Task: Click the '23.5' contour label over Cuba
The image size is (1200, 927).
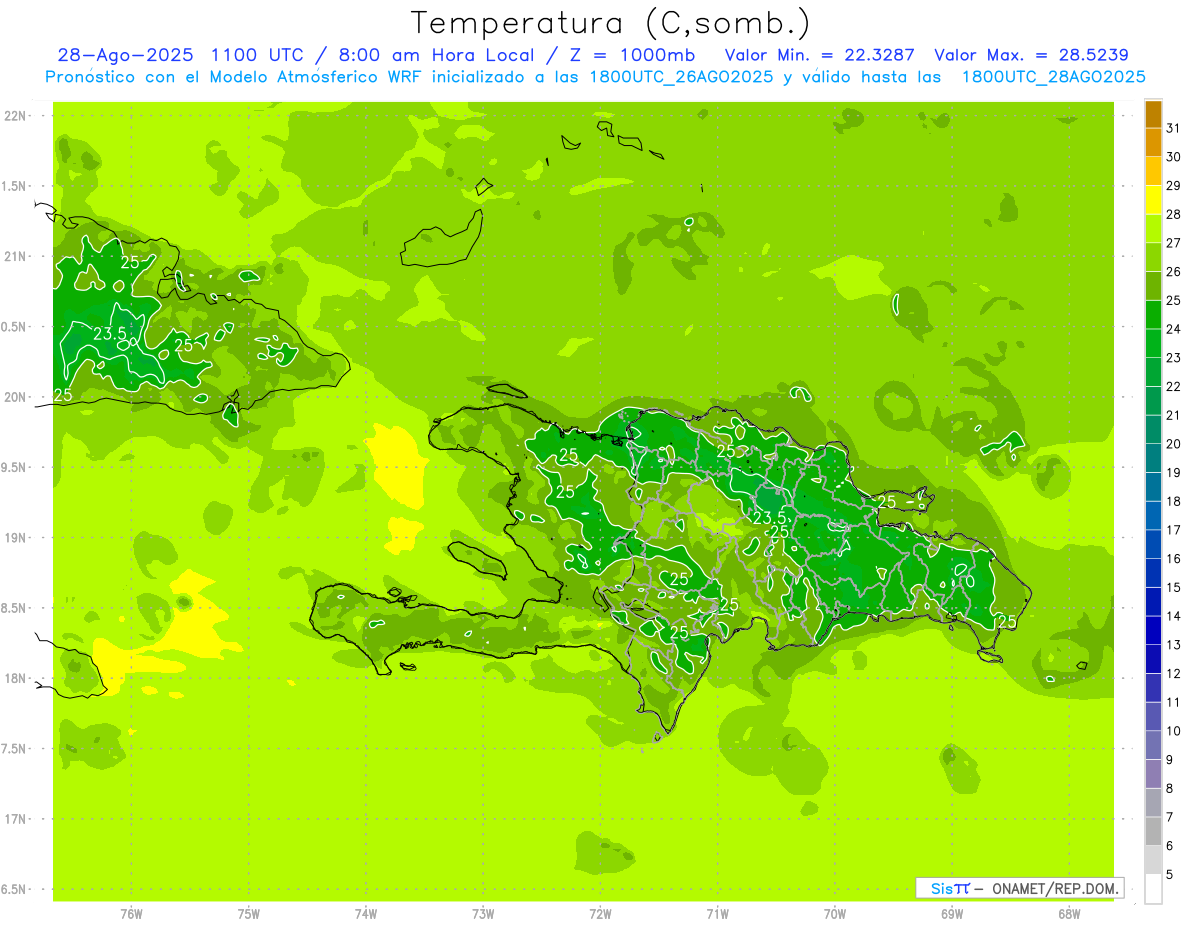Action: [109, 333]
